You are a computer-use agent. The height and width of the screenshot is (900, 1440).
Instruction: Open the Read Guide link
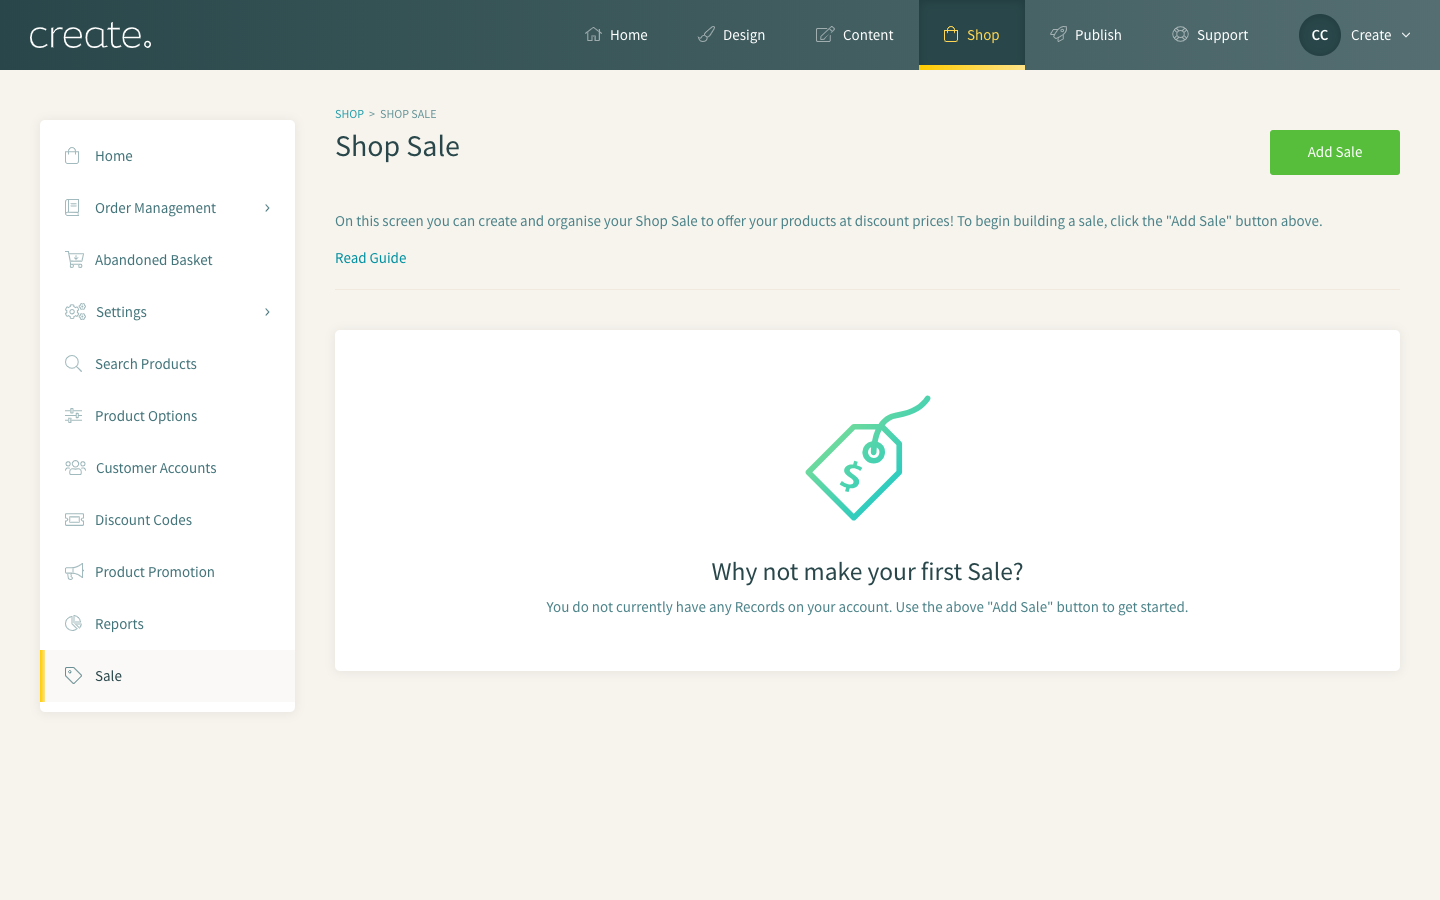pyautogui.click(x=370, y=258)
